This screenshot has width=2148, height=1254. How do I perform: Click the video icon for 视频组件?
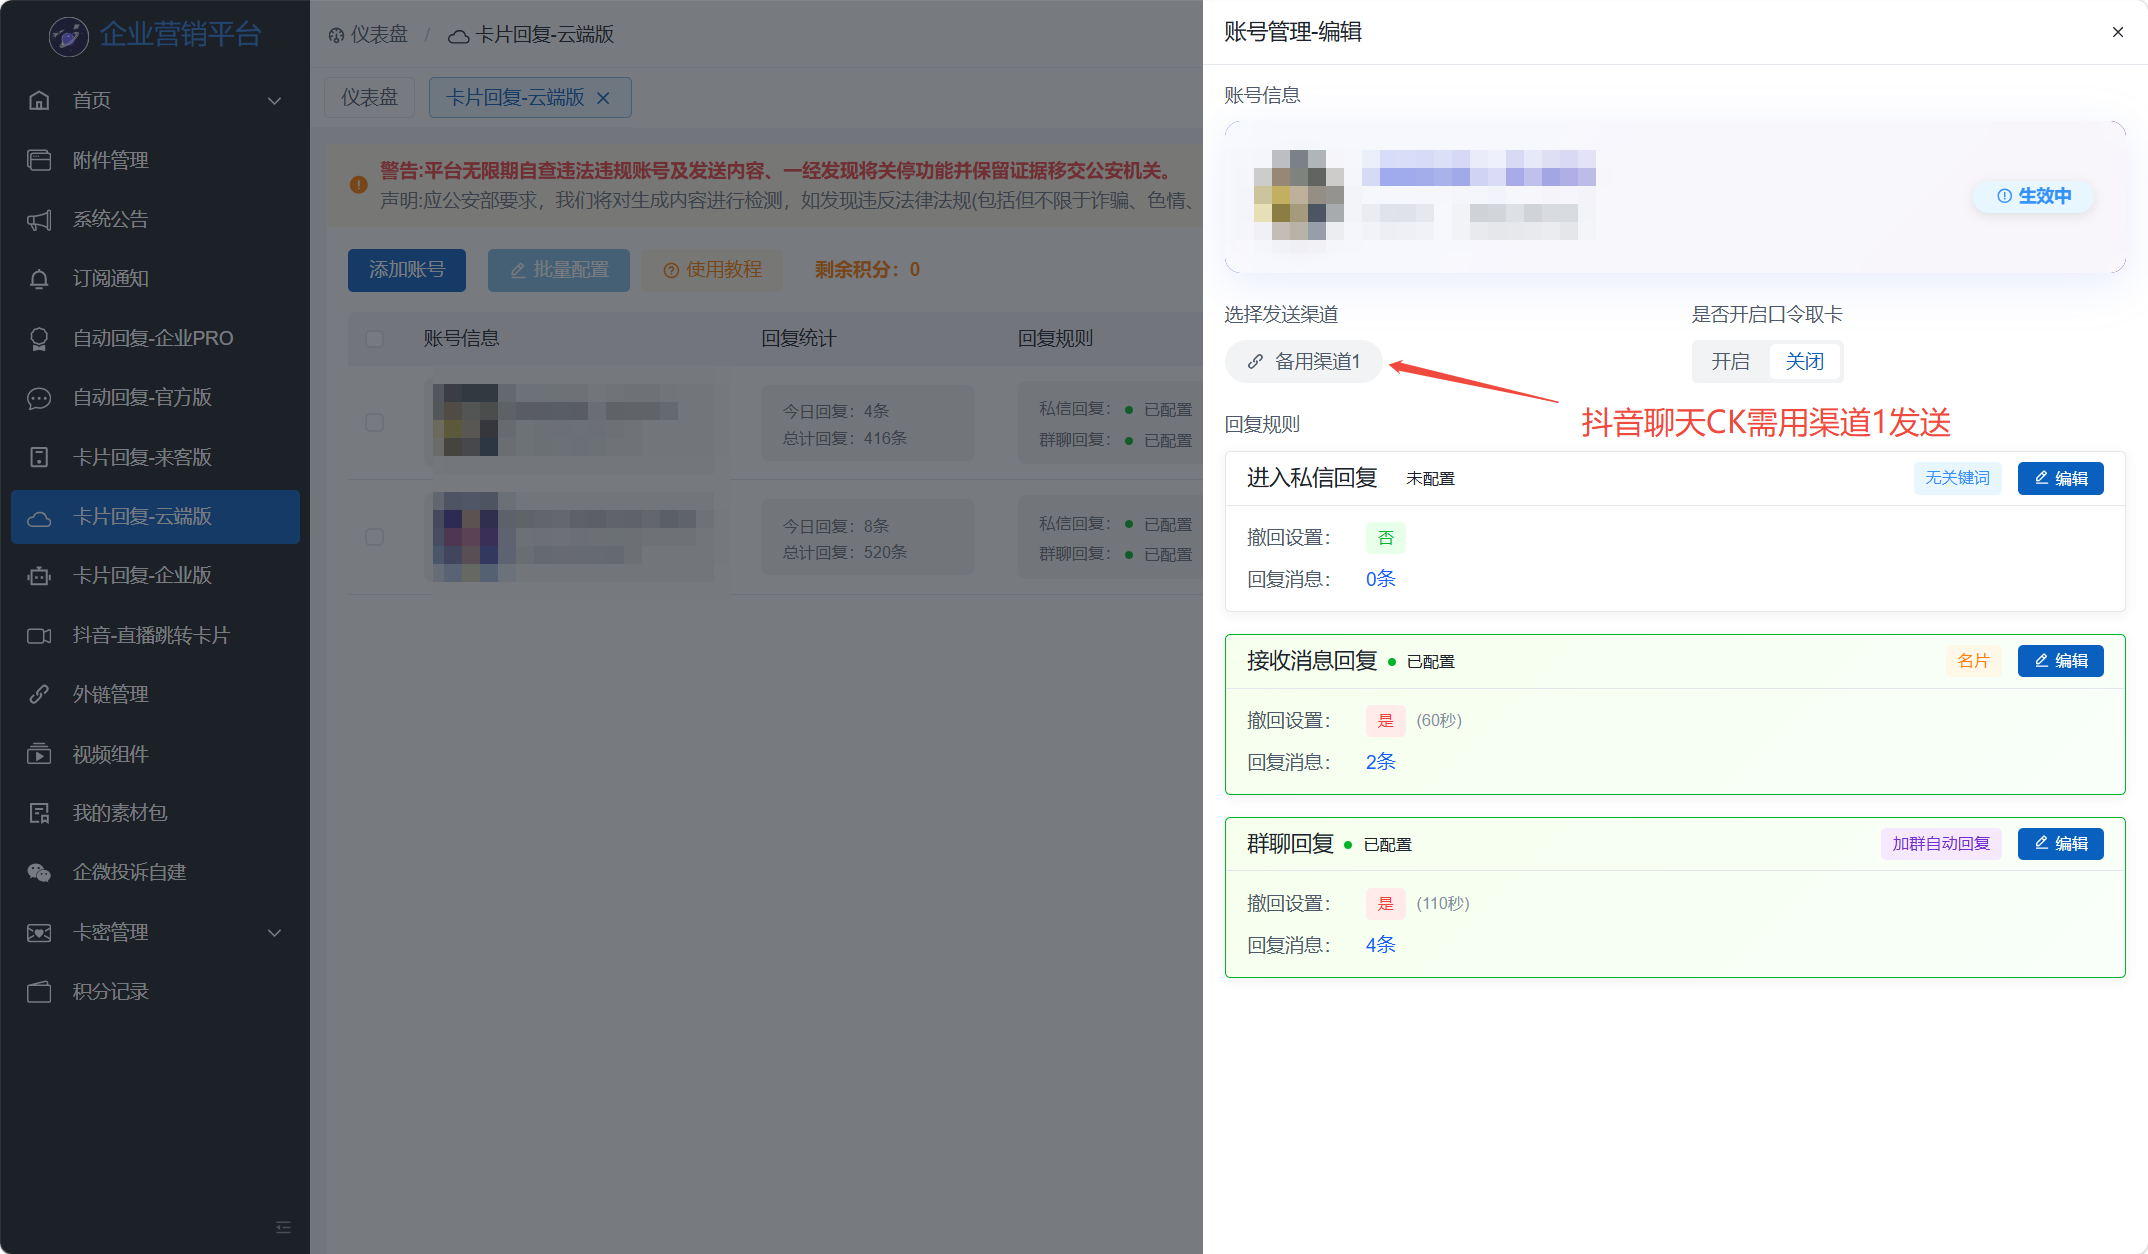coord(39,754)
